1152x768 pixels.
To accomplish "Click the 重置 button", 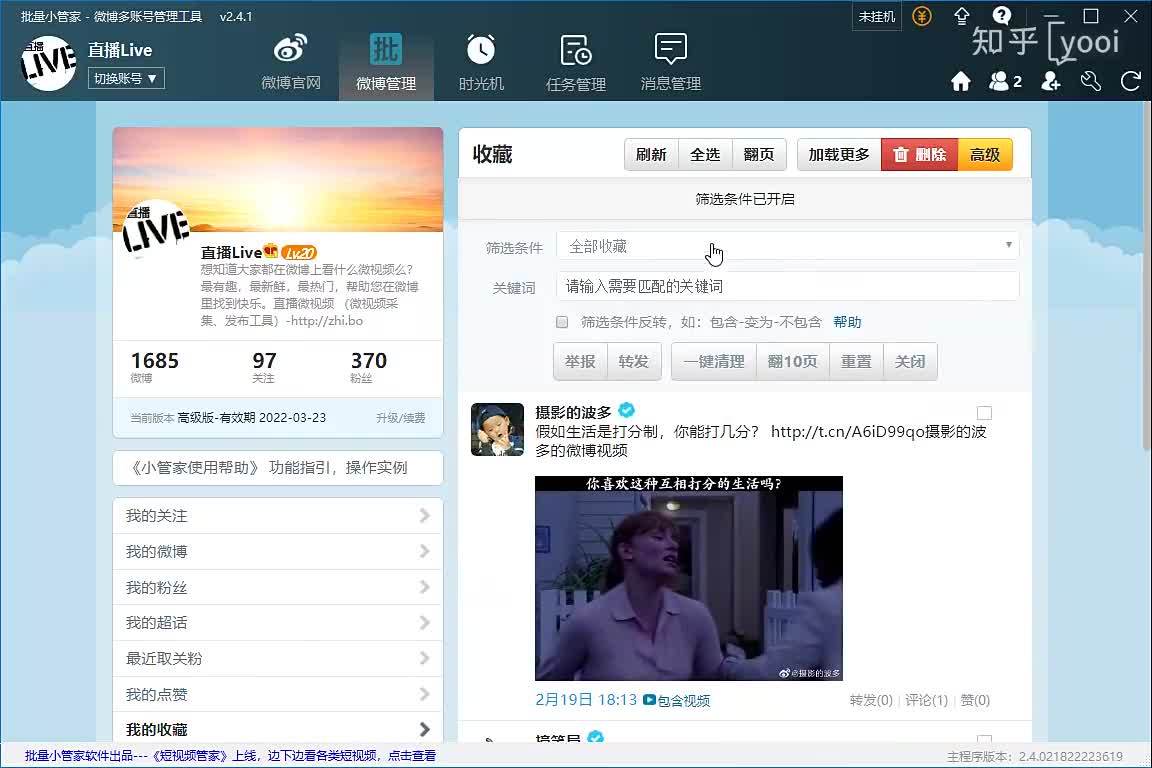I will [x=856, y=361].
